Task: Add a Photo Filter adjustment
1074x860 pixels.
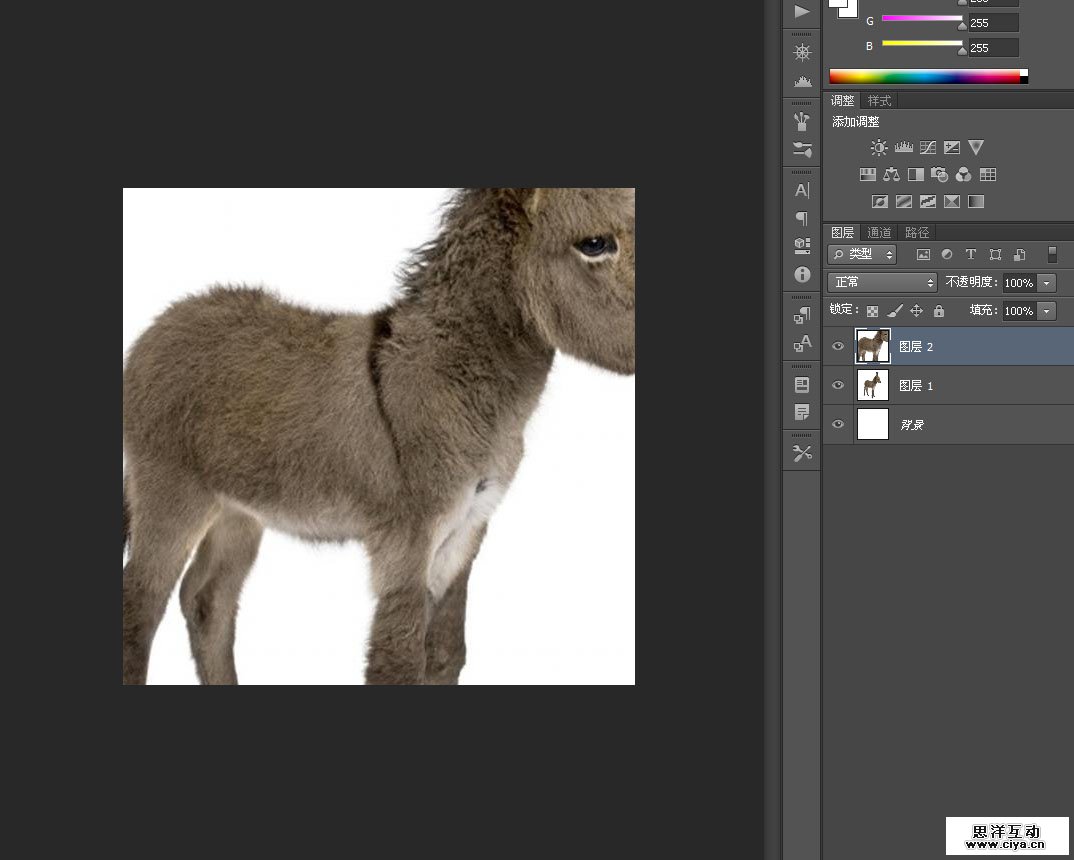Action: 939,174
